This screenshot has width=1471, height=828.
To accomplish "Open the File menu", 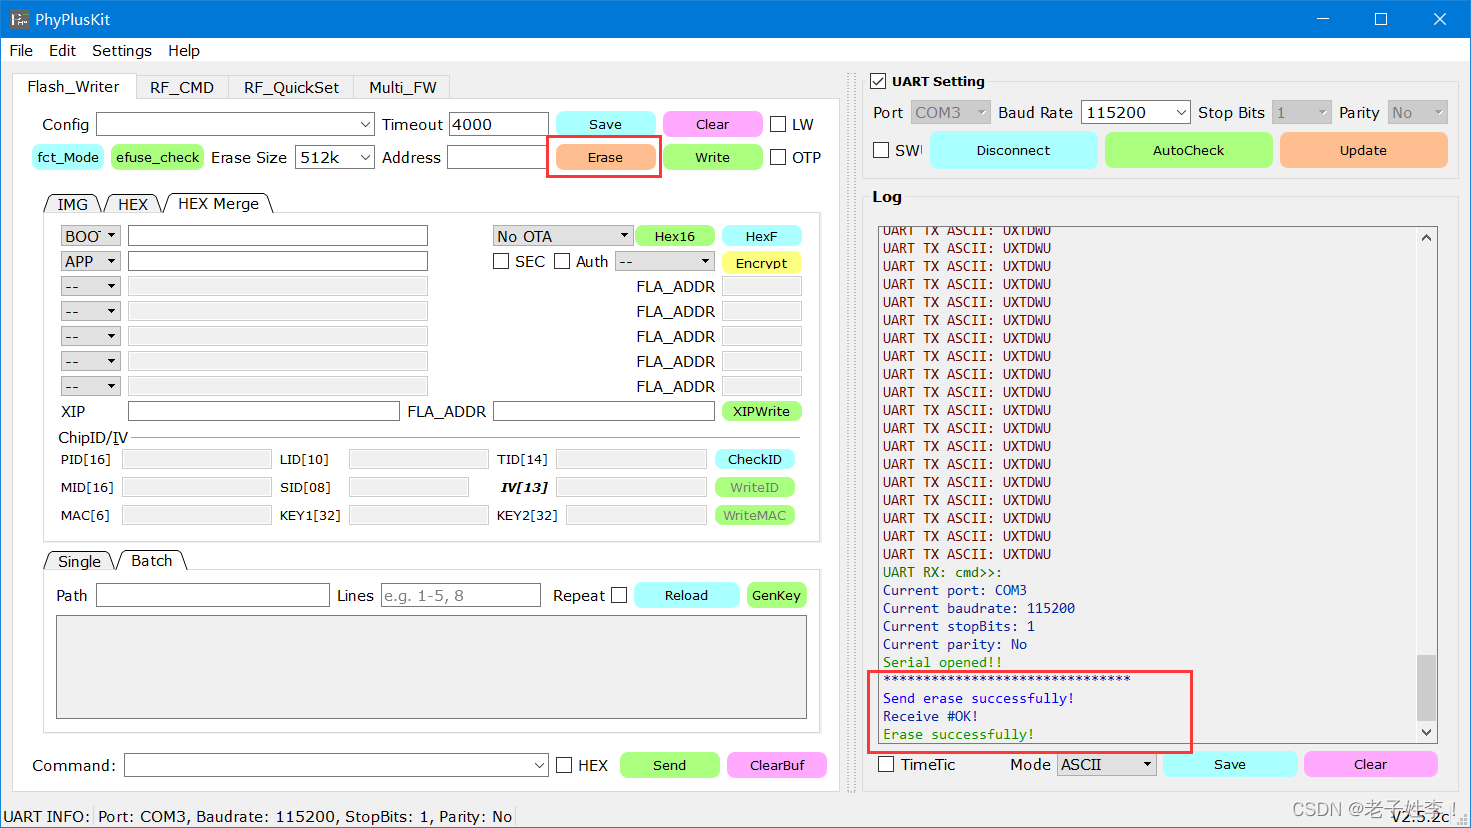I will pos(21,50).
